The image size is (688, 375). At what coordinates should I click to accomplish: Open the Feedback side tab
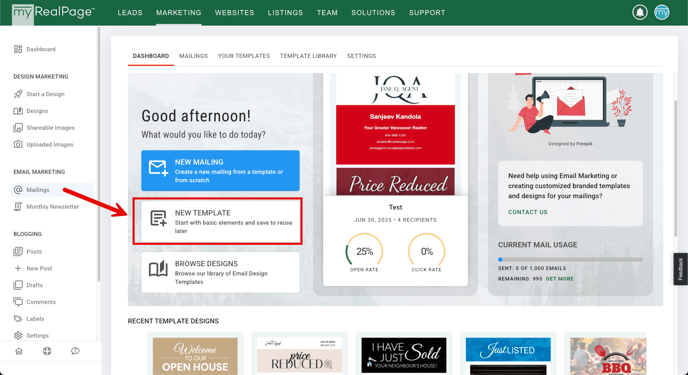coord(681,269)
